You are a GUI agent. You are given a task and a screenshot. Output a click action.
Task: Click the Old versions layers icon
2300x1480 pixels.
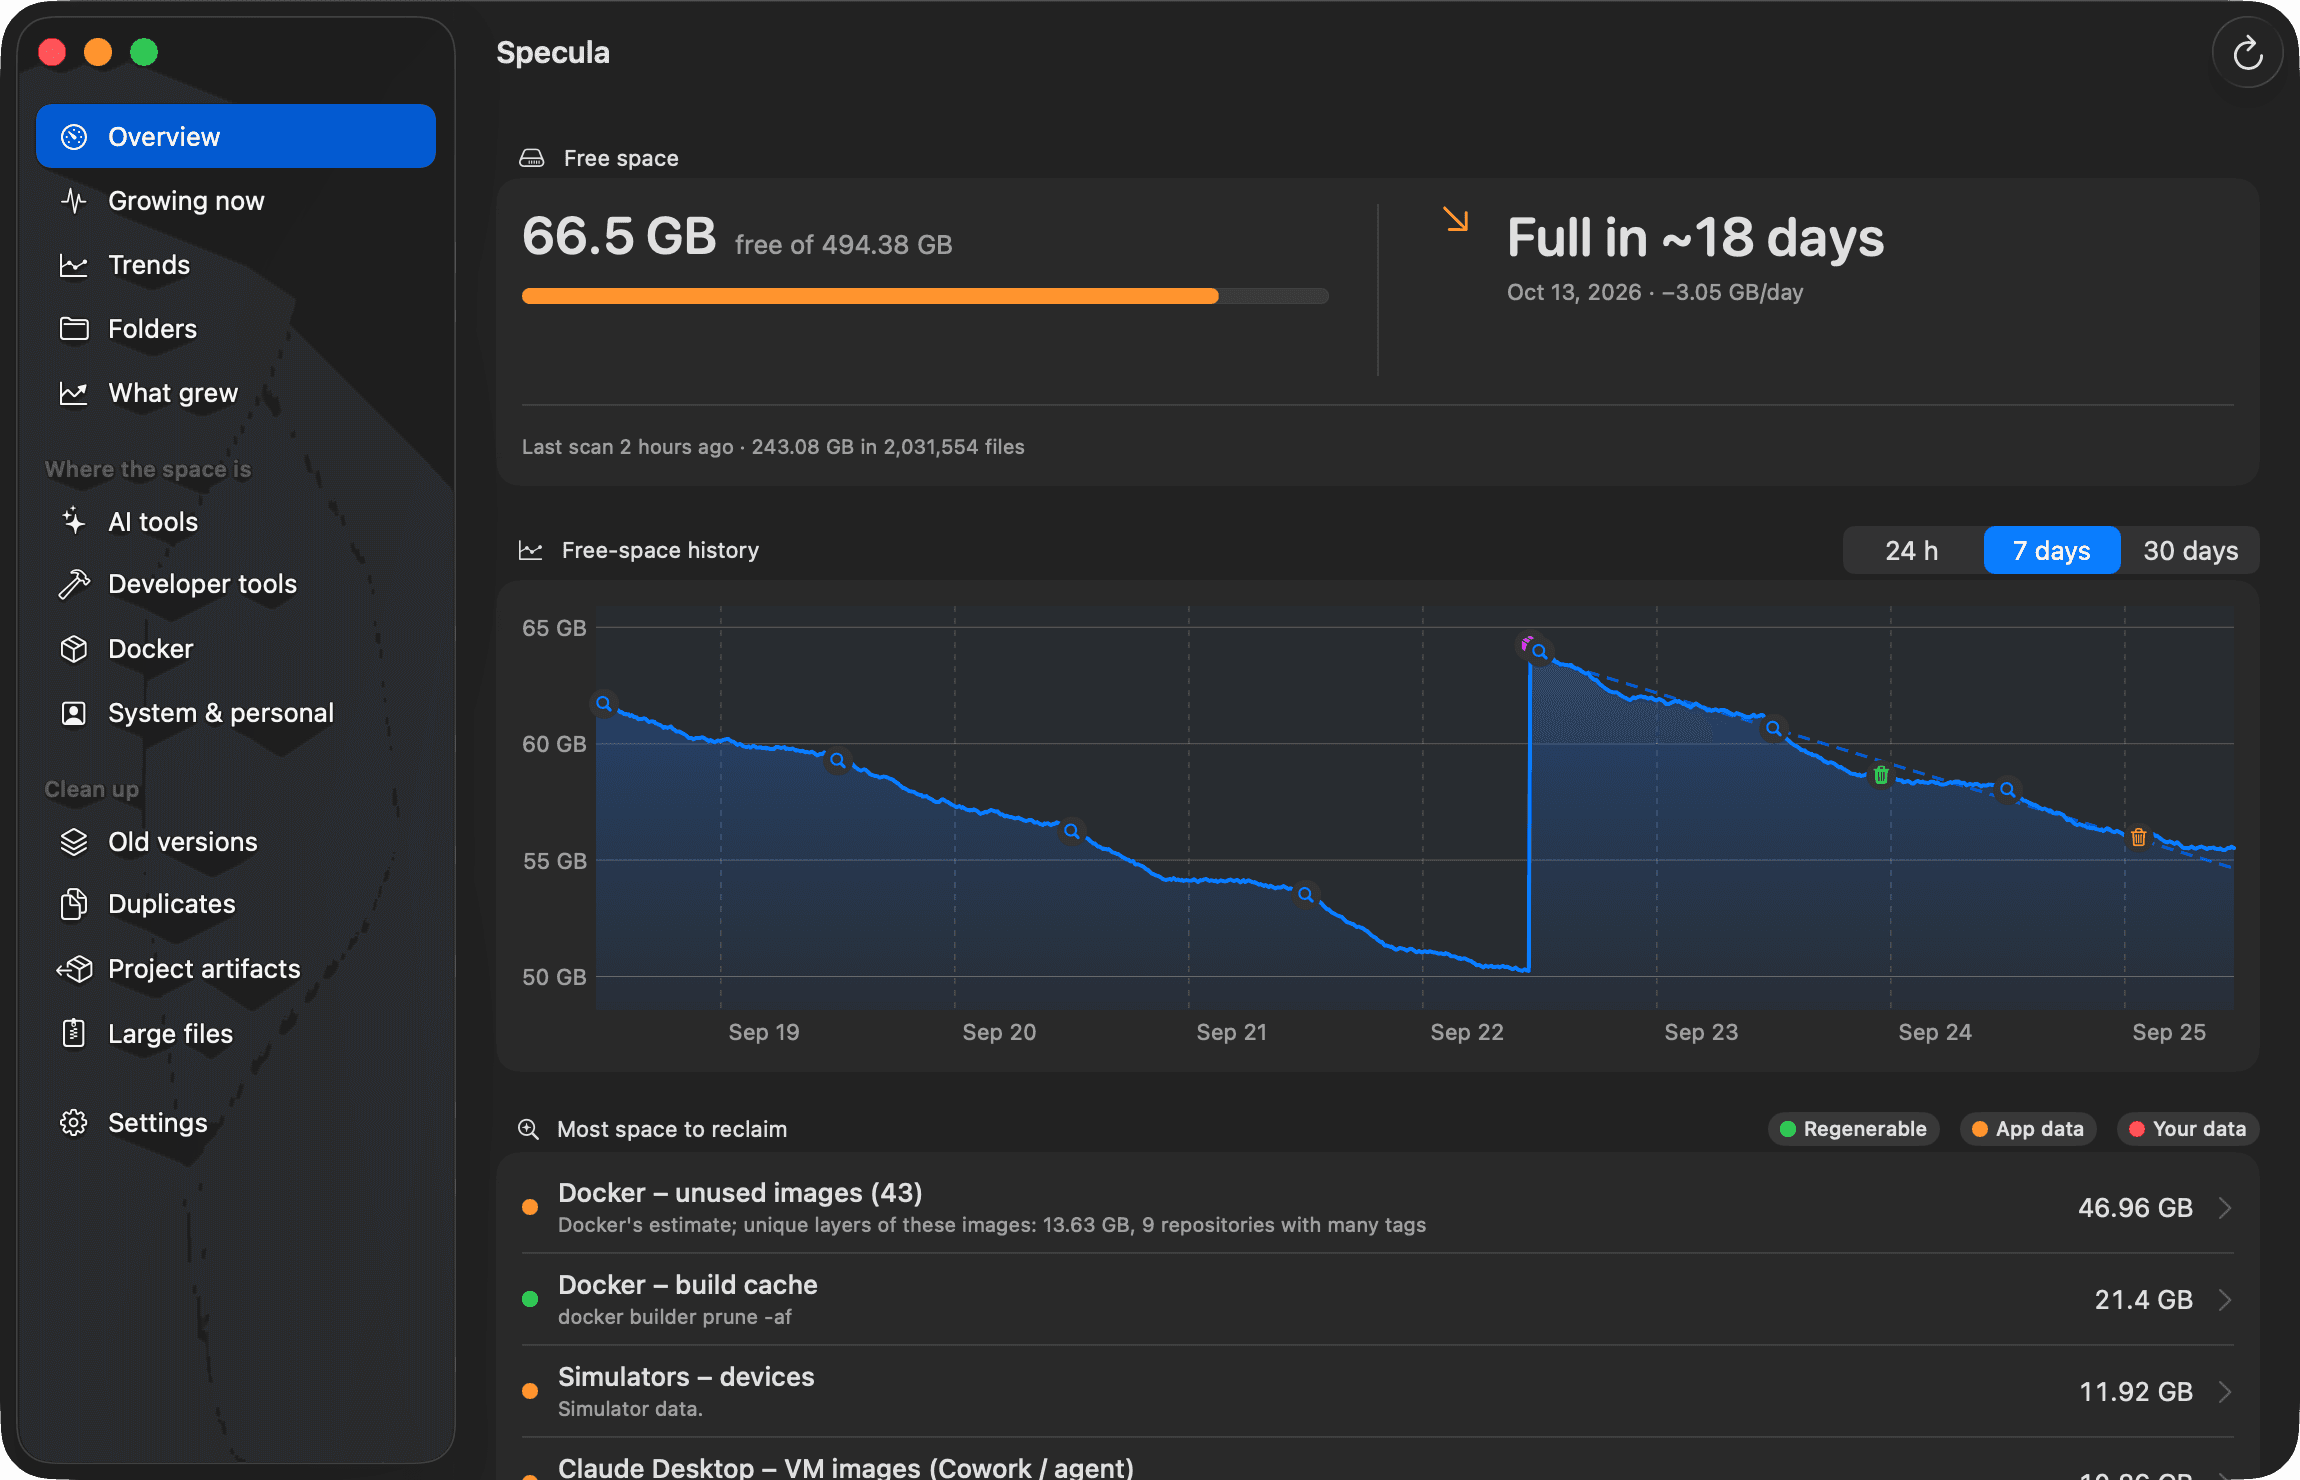click(74, 842)
